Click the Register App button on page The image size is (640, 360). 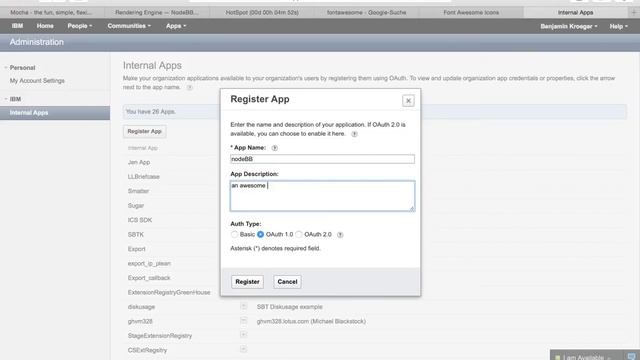144,131
